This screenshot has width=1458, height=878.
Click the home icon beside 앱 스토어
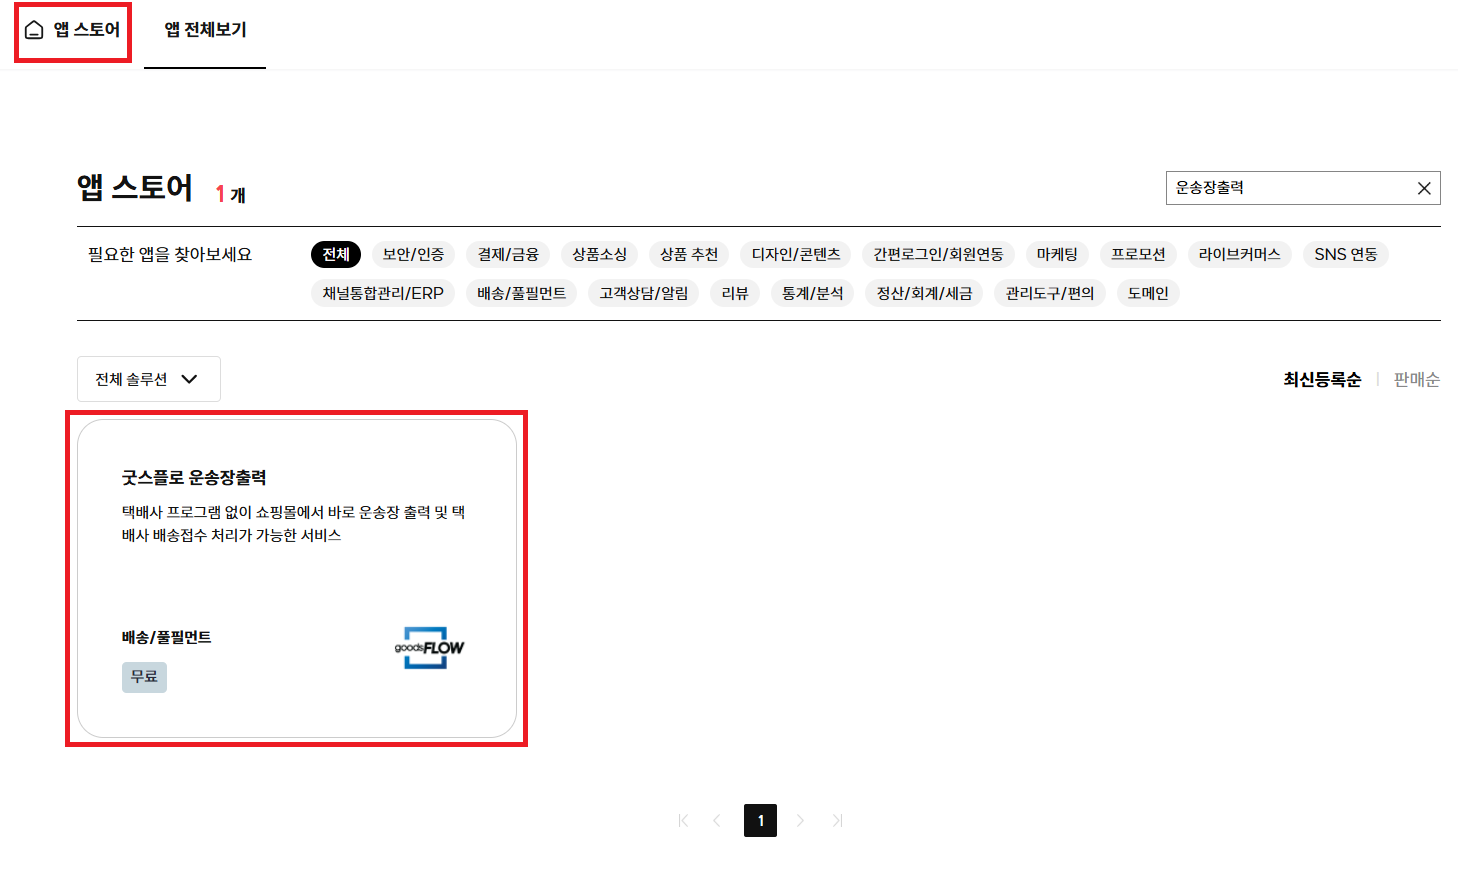(x=34, y=30)
